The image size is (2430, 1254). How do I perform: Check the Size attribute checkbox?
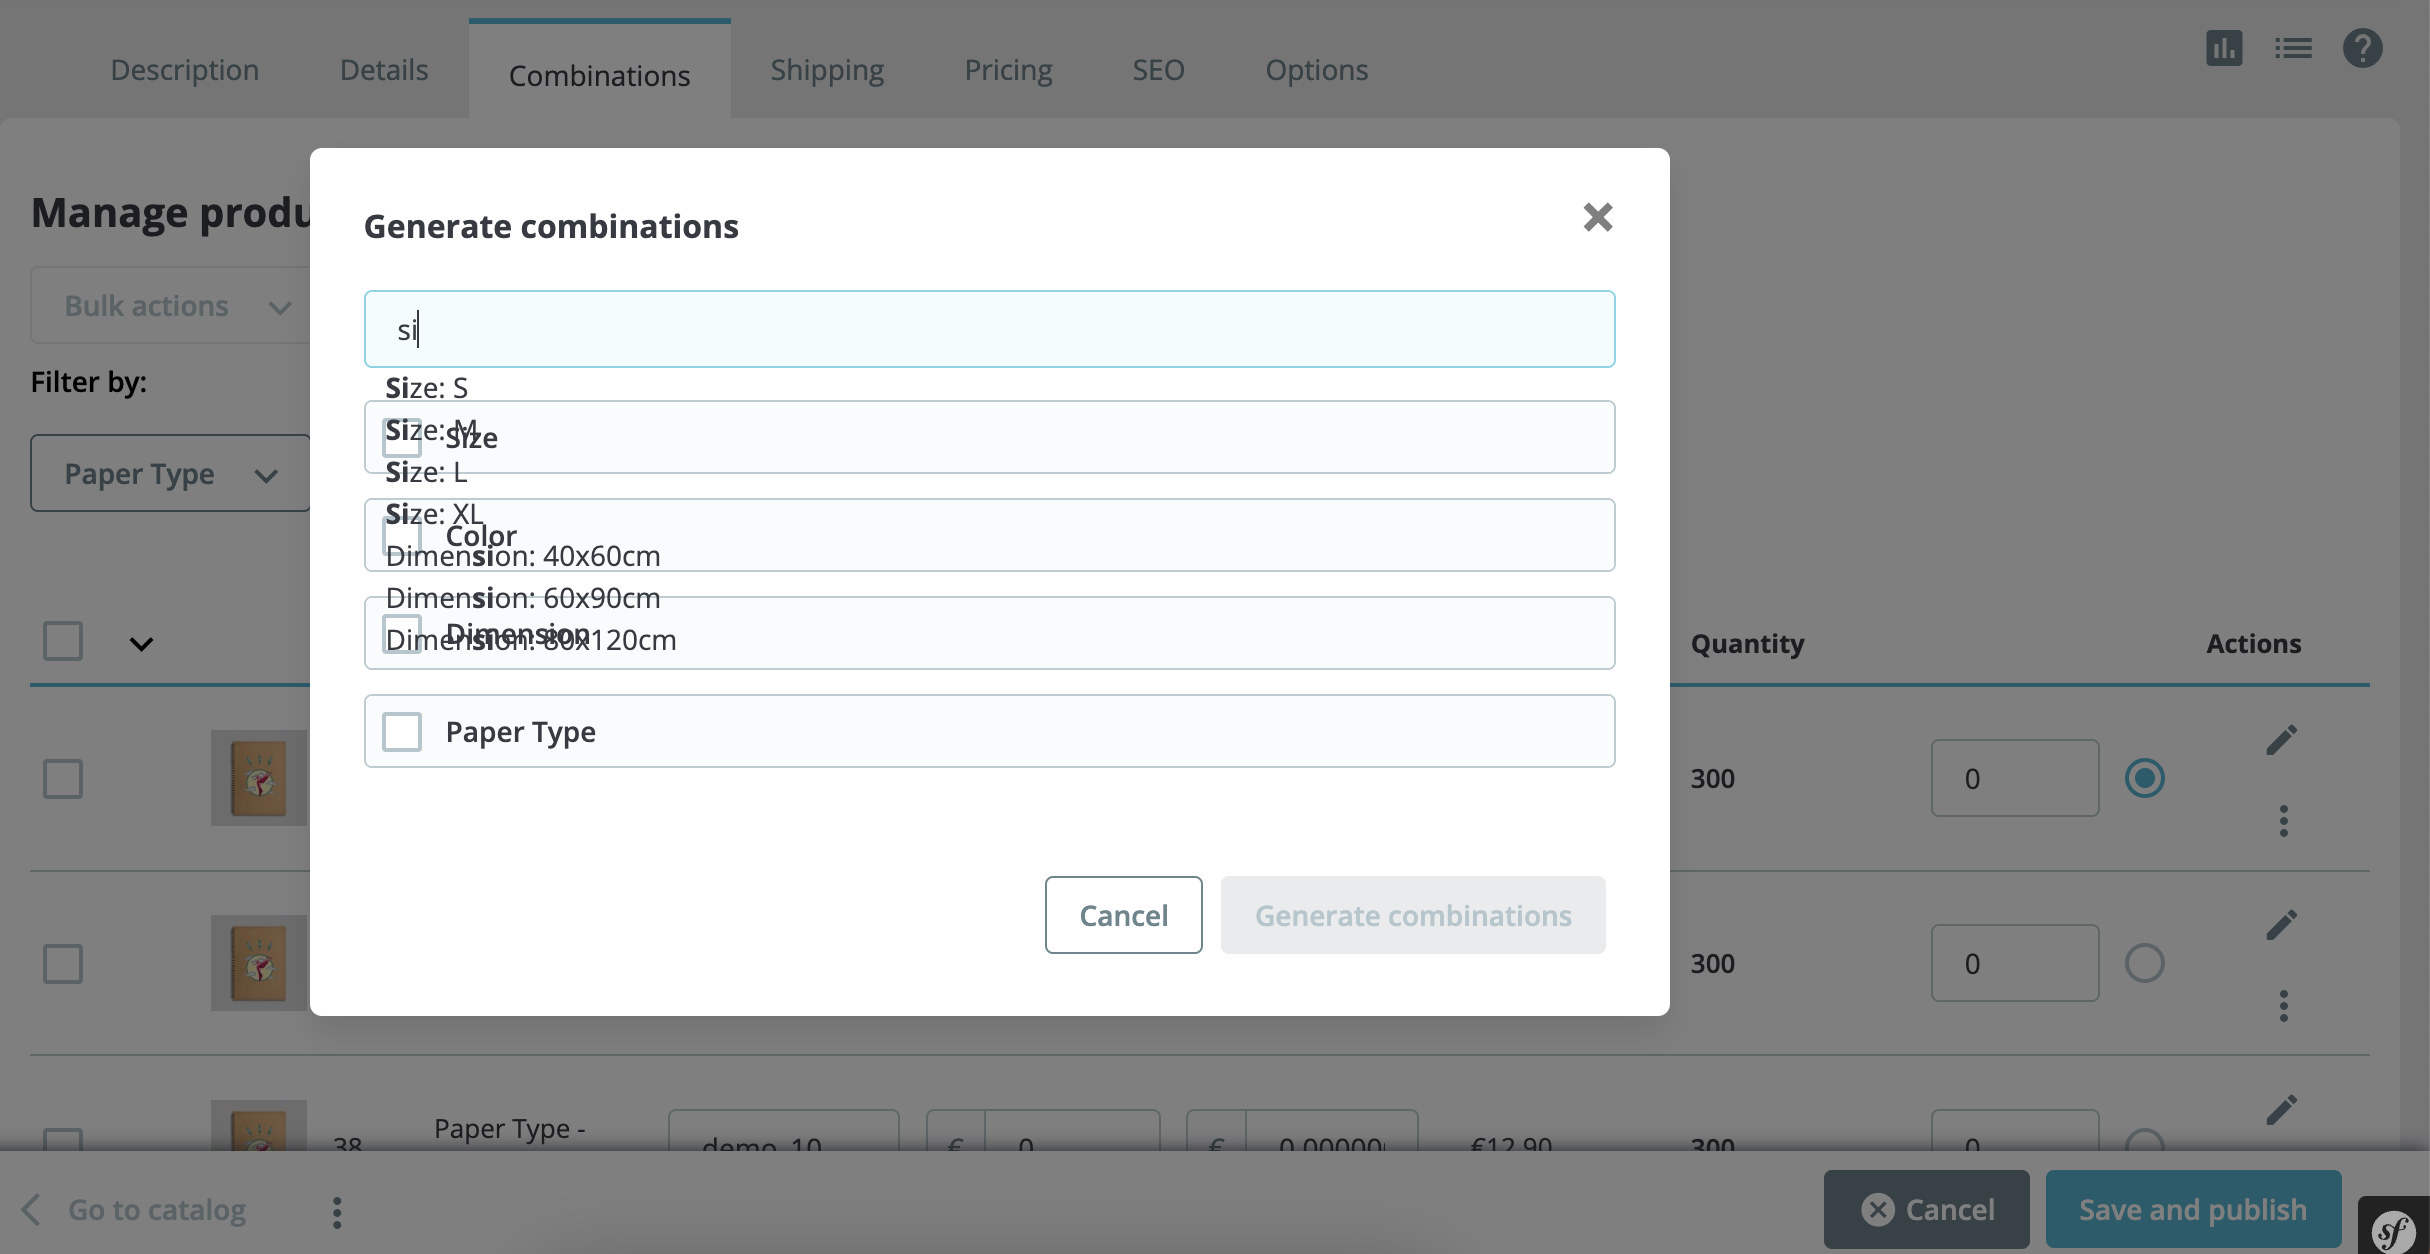[x=402, y=436]
